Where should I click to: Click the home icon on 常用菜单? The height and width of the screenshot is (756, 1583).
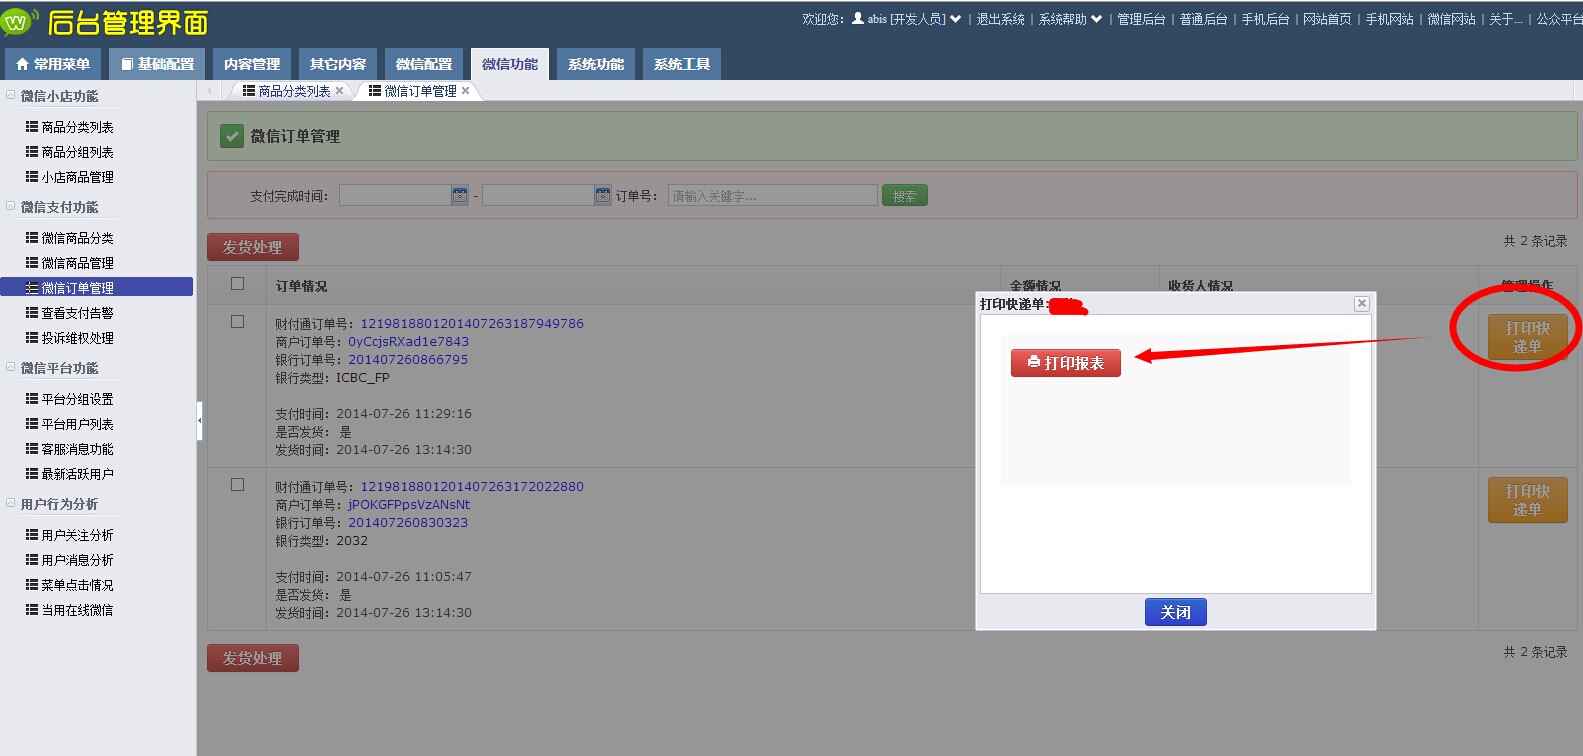tap(22, 64)
